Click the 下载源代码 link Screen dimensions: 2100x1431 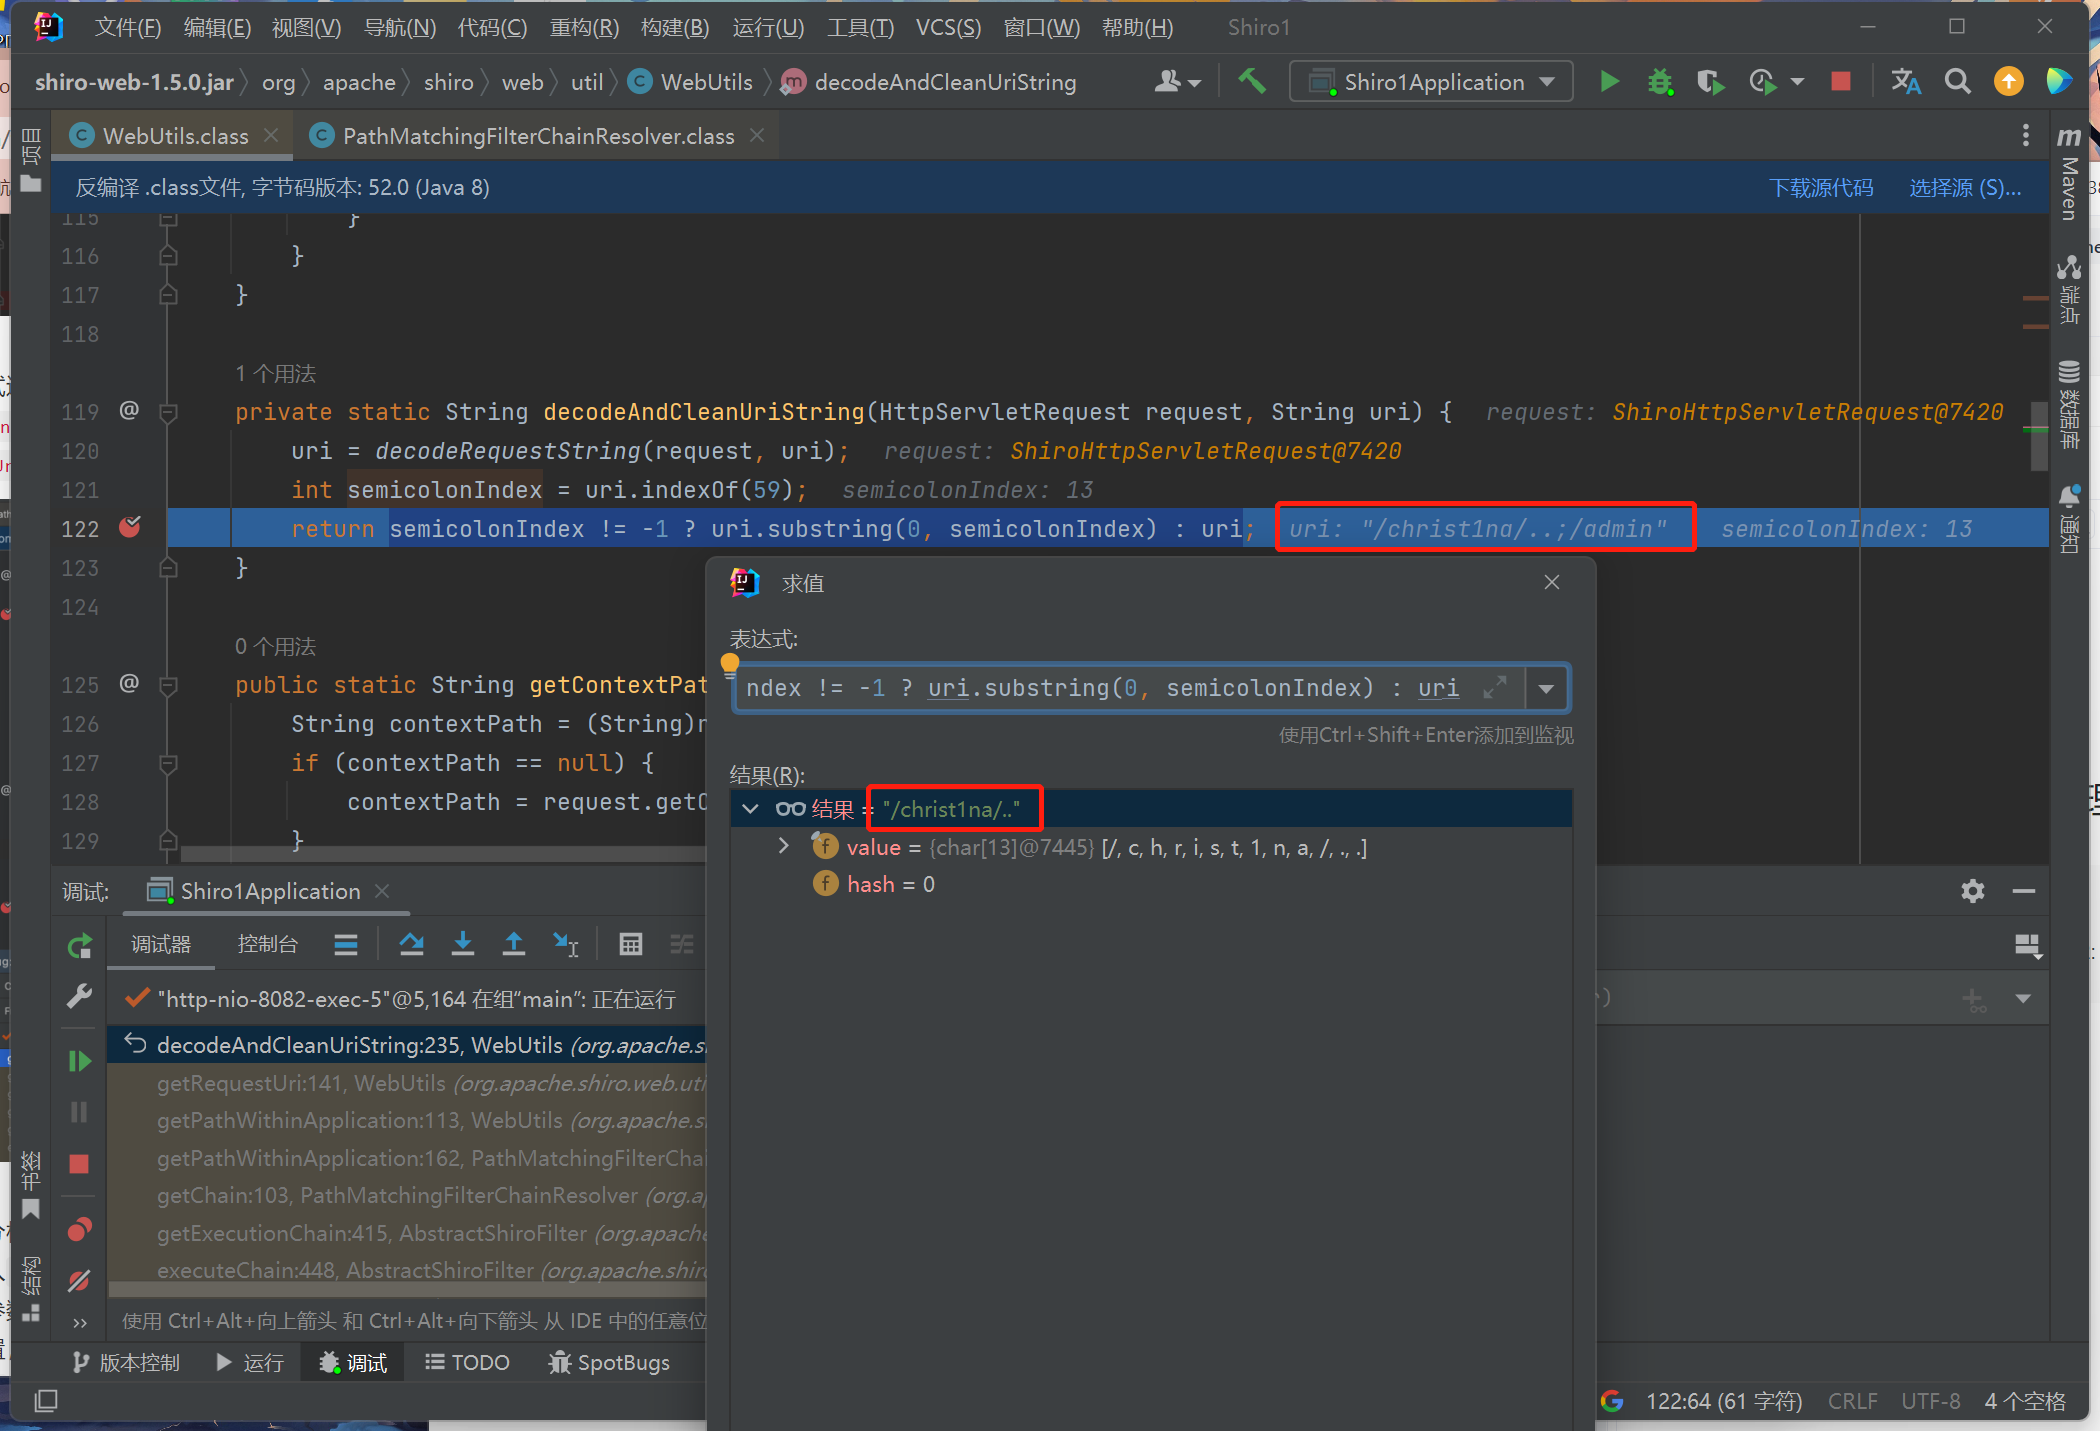point(1821,188)
